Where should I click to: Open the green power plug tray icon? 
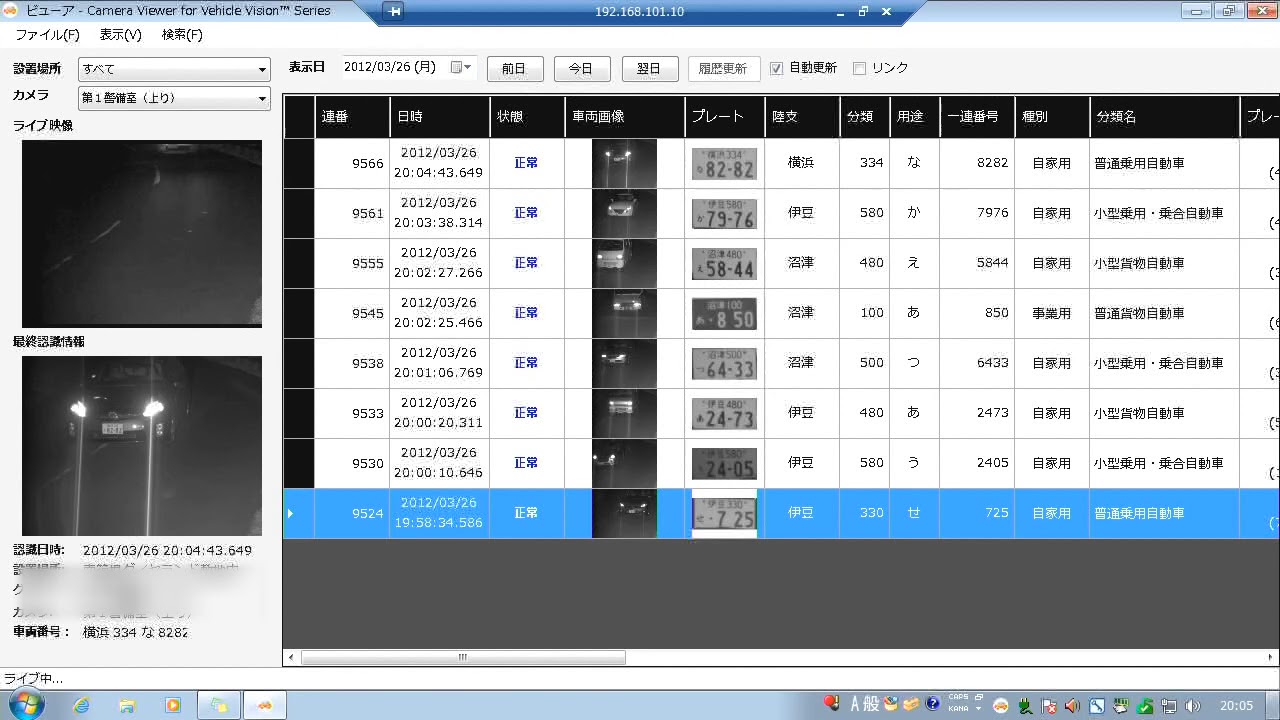pyautogui.click(x=1026, y=705)
